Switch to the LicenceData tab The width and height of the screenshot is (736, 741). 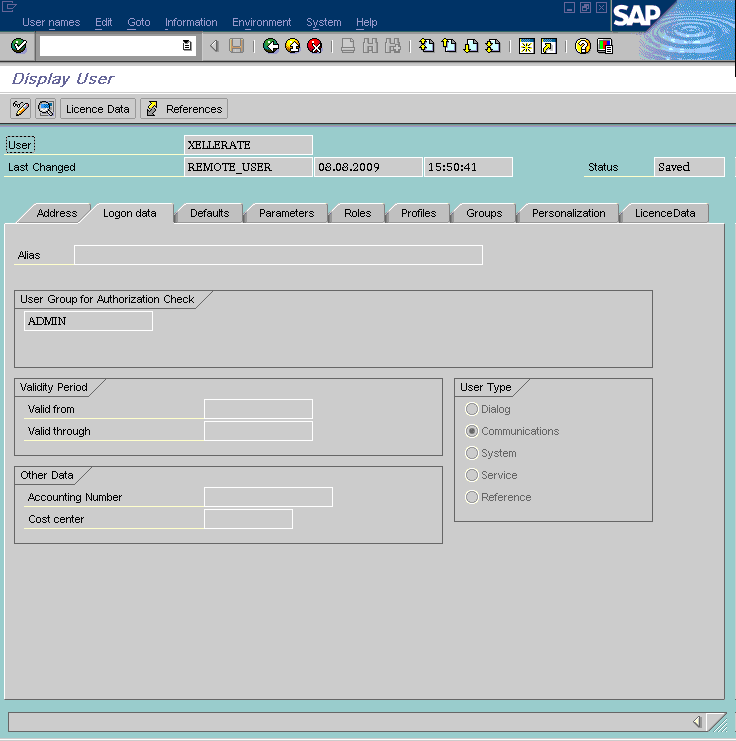coord(665,213)
